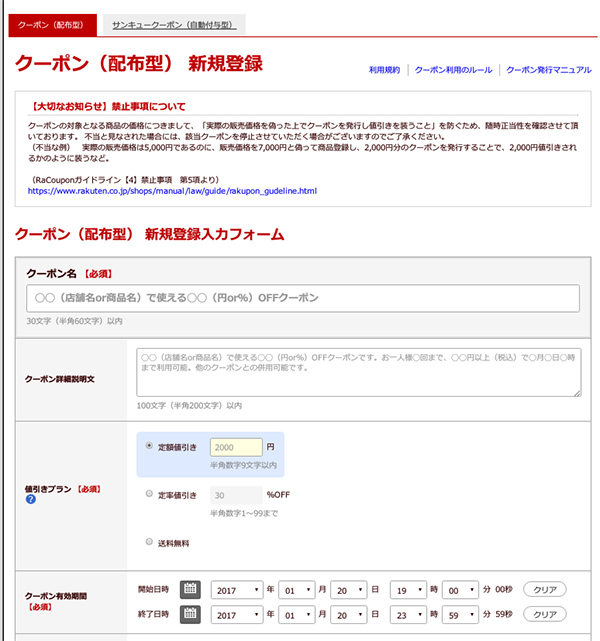Select the percentage discount (定率値引き) option
The height and width of the screenshot is (641, 600).
[150, 494]
